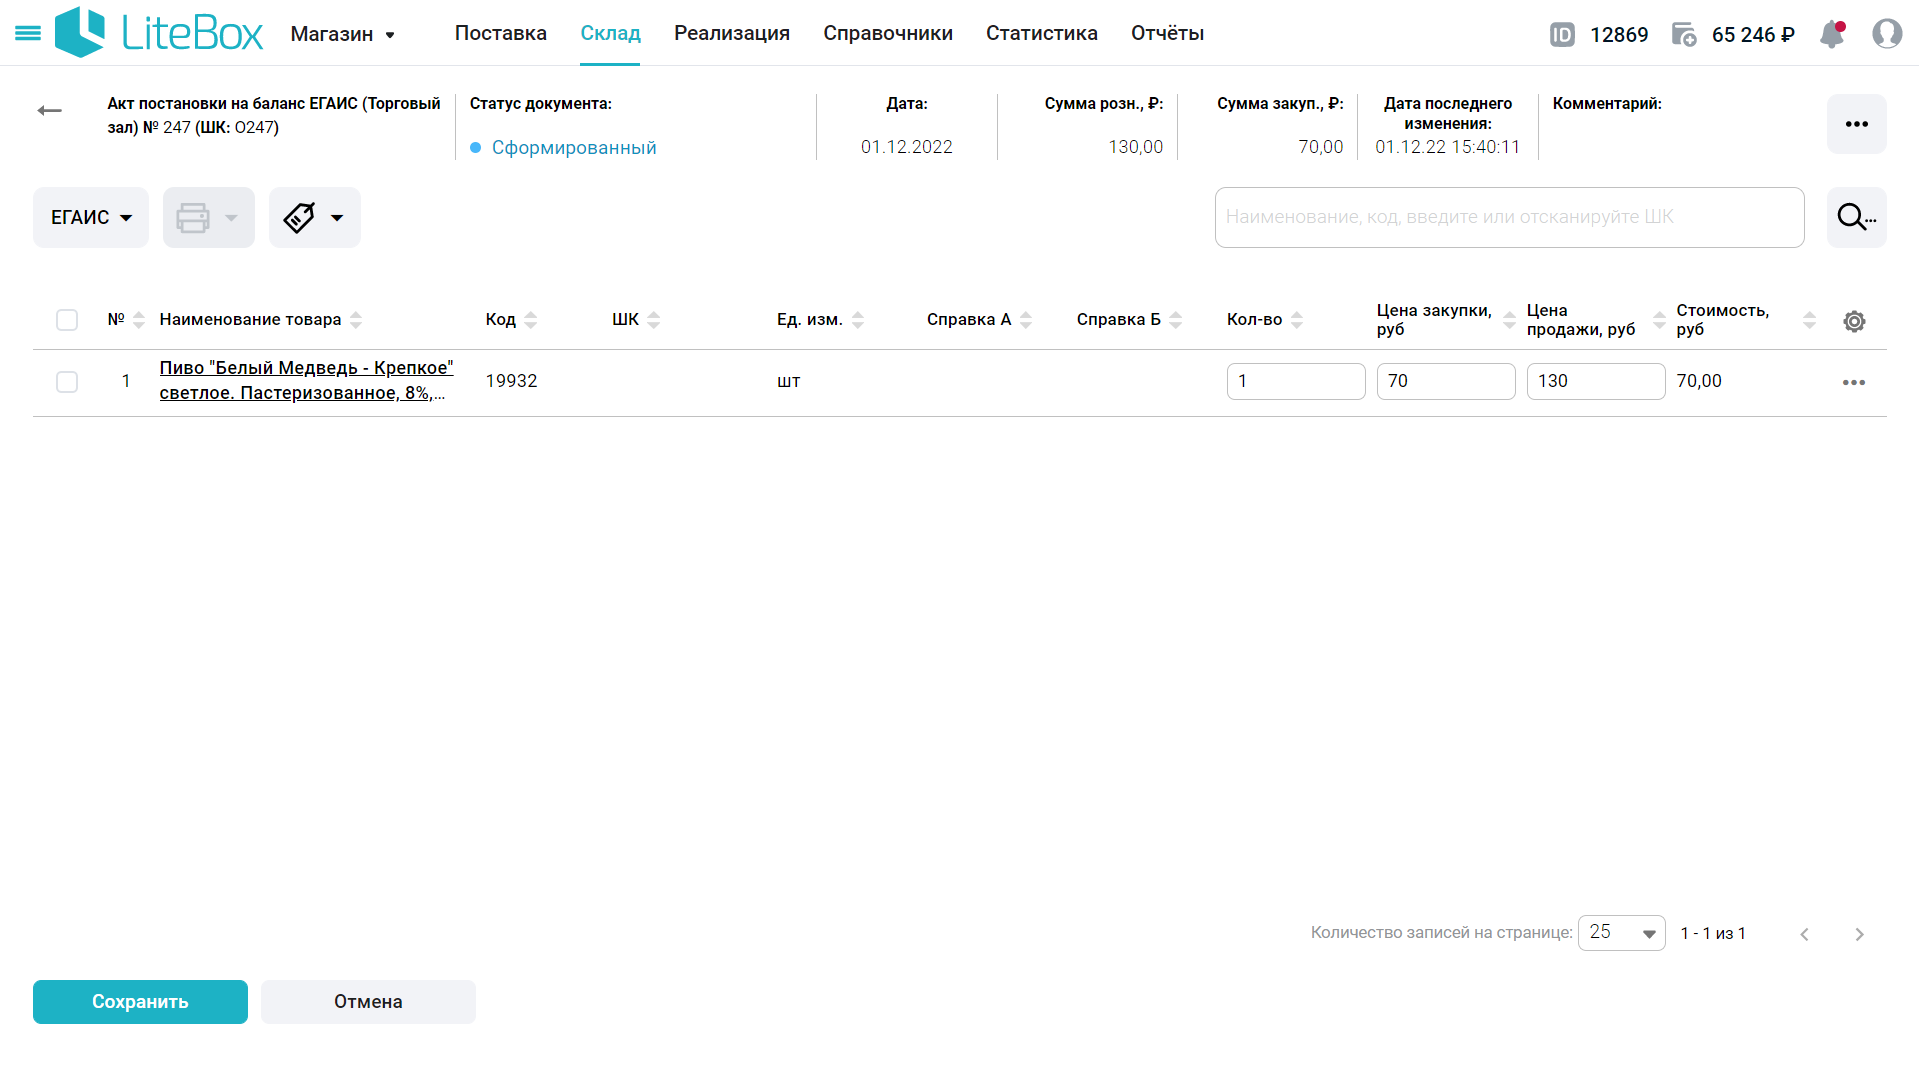The height and width of the screenshot is (1080, 1920).
Task: Go to previous page arrow
Action: pyautogui.click(x=1805, y=934)
